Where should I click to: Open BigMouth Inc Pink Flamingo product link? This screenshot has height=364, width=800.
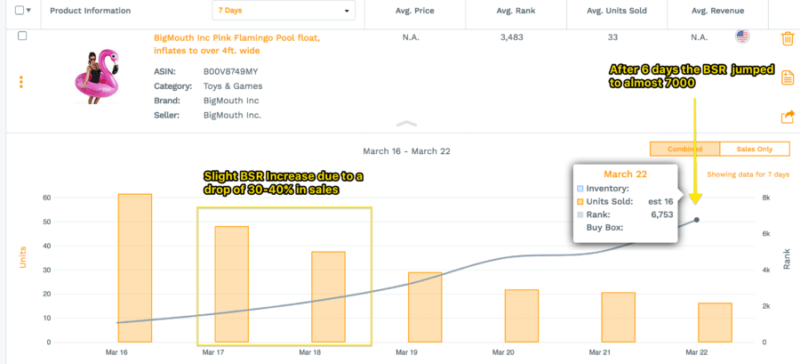click(237, 44)
